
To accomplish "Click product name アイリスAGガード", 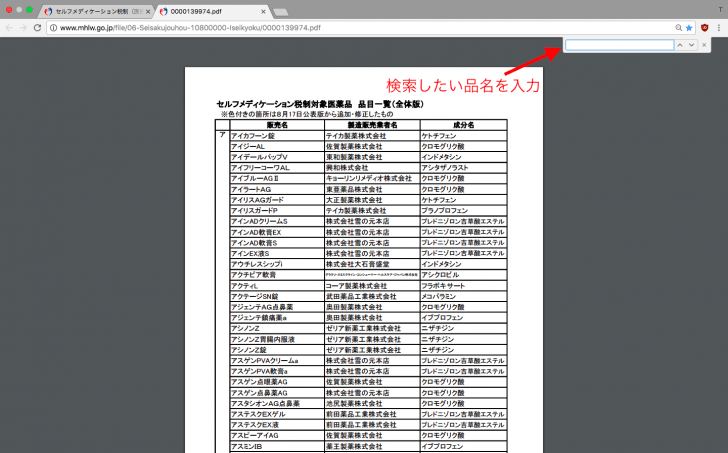I will pyautogui.click(x=258, y=200).
